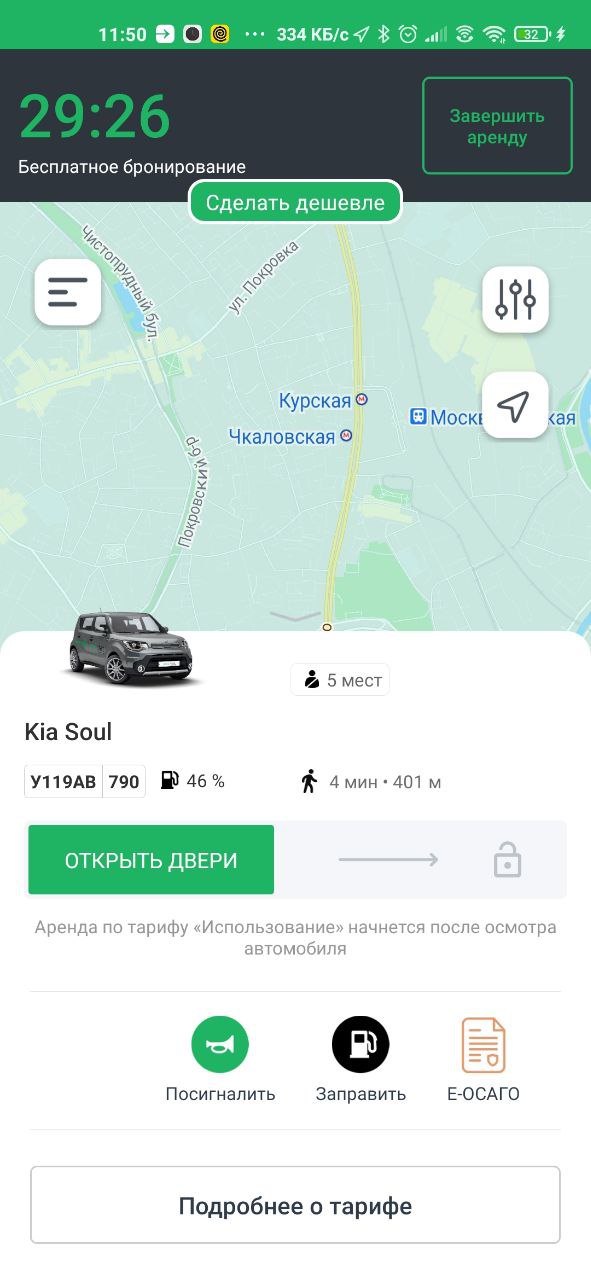The width and height of the screenshot is (591, 1280).
Task: Select the 5 мест seats badge
Action: pyautogui.click(x=340, y=680)
